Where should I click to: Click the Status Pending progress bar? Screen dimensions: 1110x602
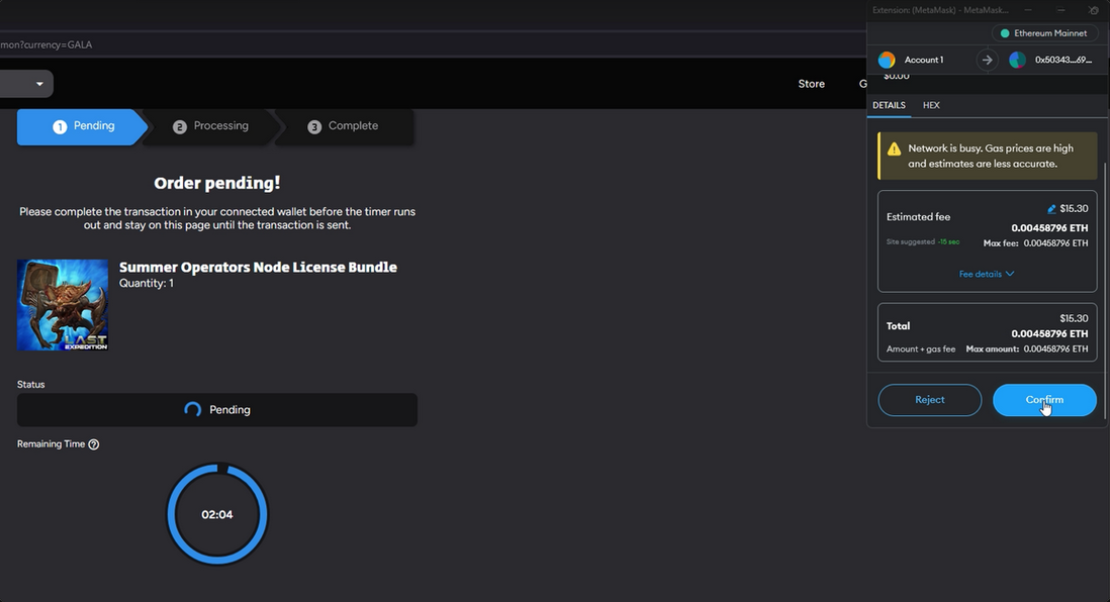point(217,410)
